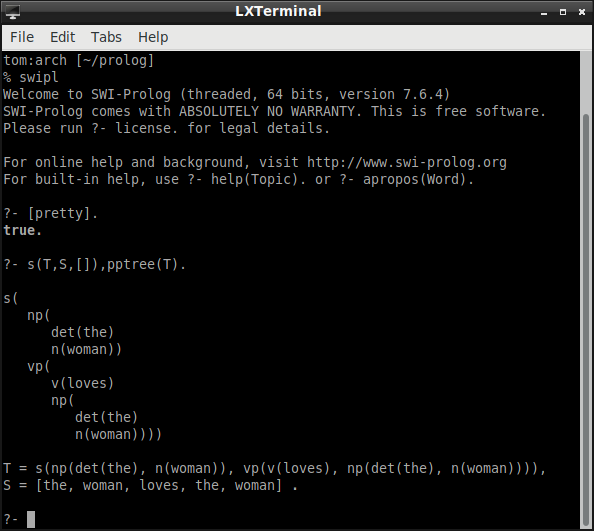Open the Help menu
The image size is (594, 531).
[153, 37]
